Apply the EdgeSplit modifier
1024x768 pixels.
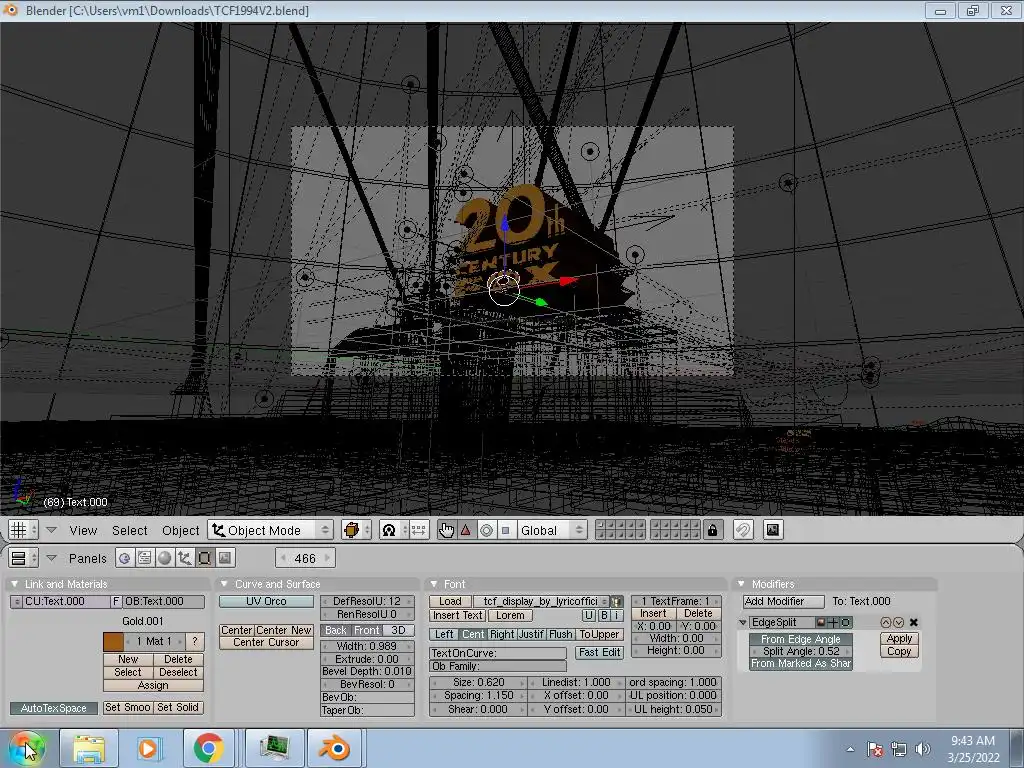point(899,639)
